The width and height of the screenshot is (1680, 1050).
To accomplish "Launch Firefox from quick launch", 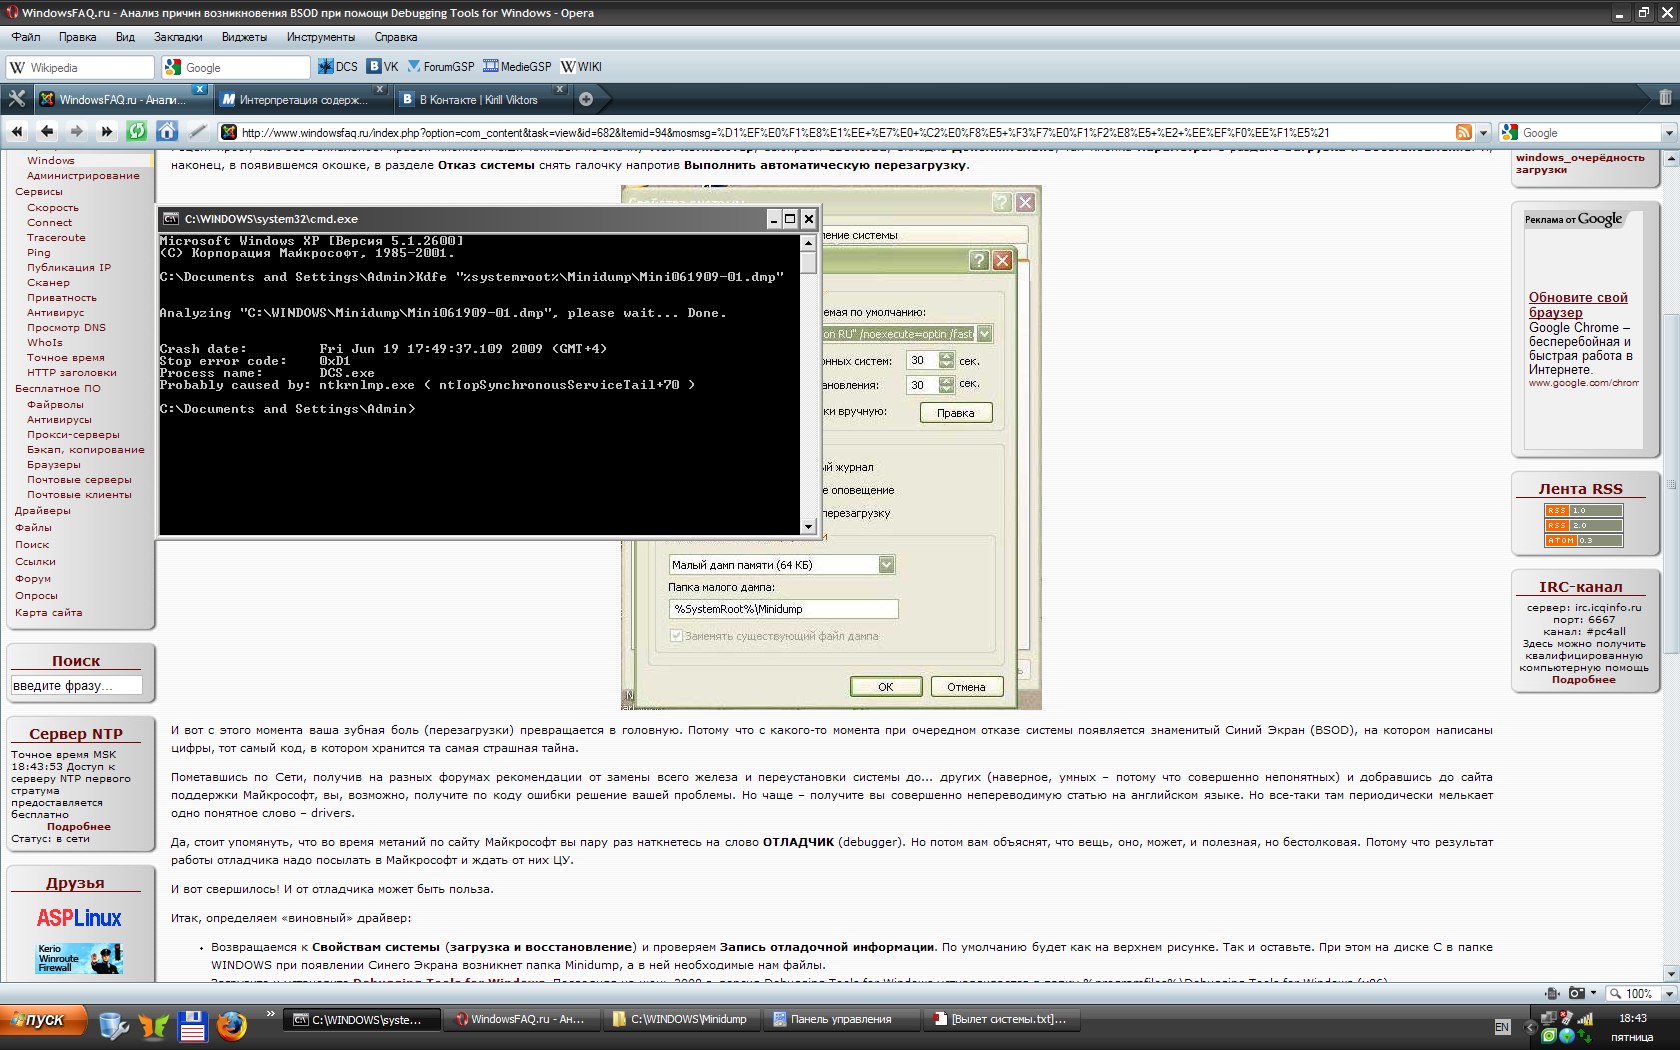I will tap(232, 1026).
